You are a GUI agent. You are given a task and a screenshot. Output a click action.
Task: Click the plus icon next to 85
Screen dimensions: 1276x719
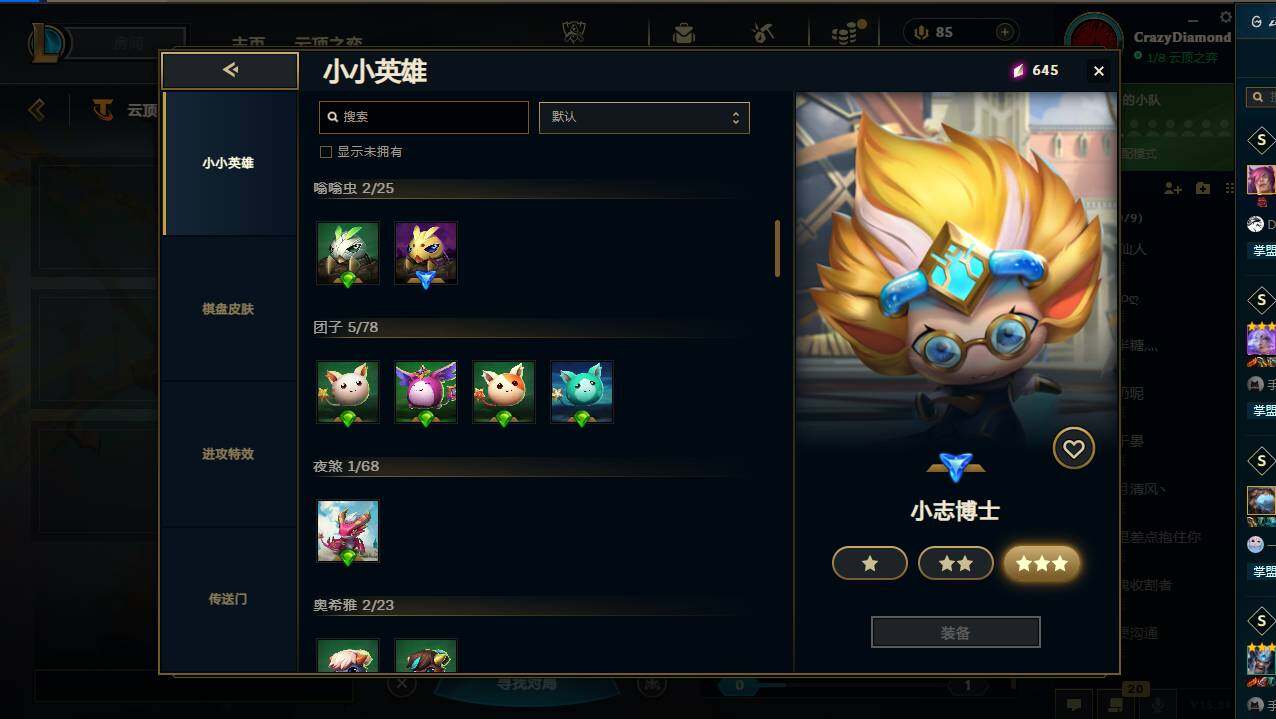[1005, 32]
